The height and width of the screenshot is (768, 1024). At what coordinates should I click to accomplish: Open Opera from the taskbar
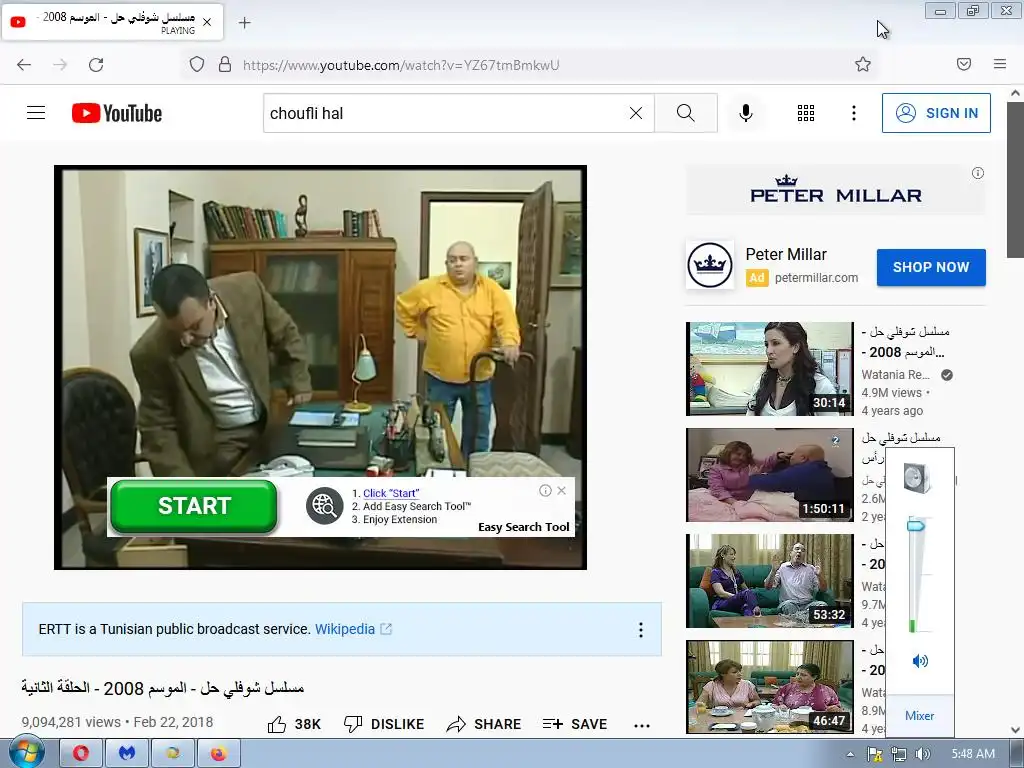click(x=81, y=753)
